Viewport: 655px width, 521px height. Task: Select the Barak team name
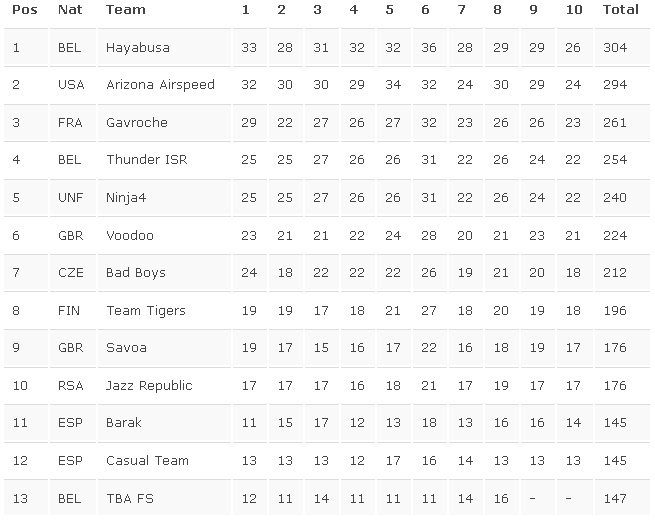click(124, 423)
